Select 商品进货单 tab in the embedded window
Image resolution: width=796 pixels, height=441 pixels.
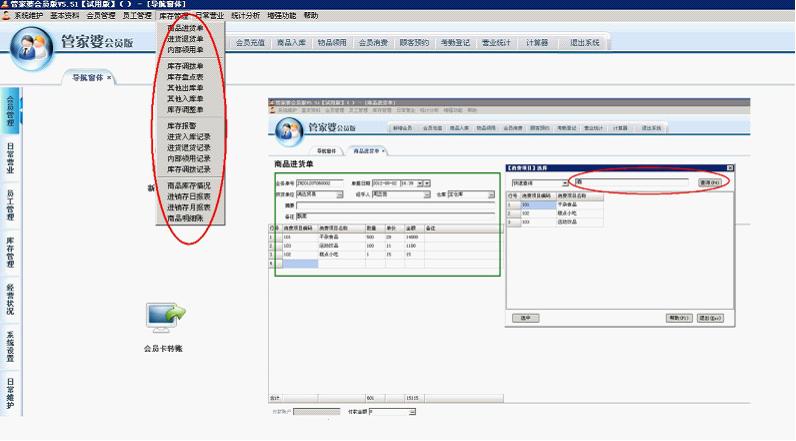point(366,151)
